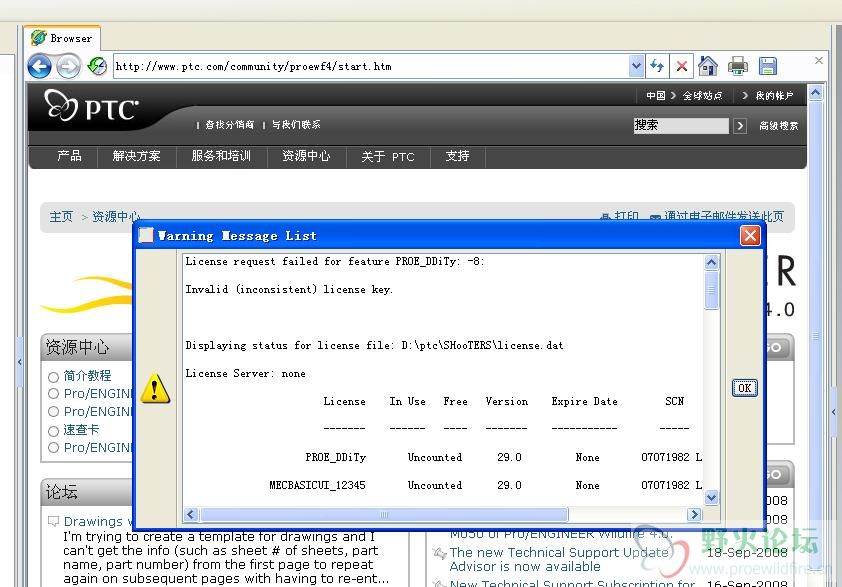Click the 'Invalid (inconsistent) license key.' line
Screen dimensions: 842x587
(289, 289)
